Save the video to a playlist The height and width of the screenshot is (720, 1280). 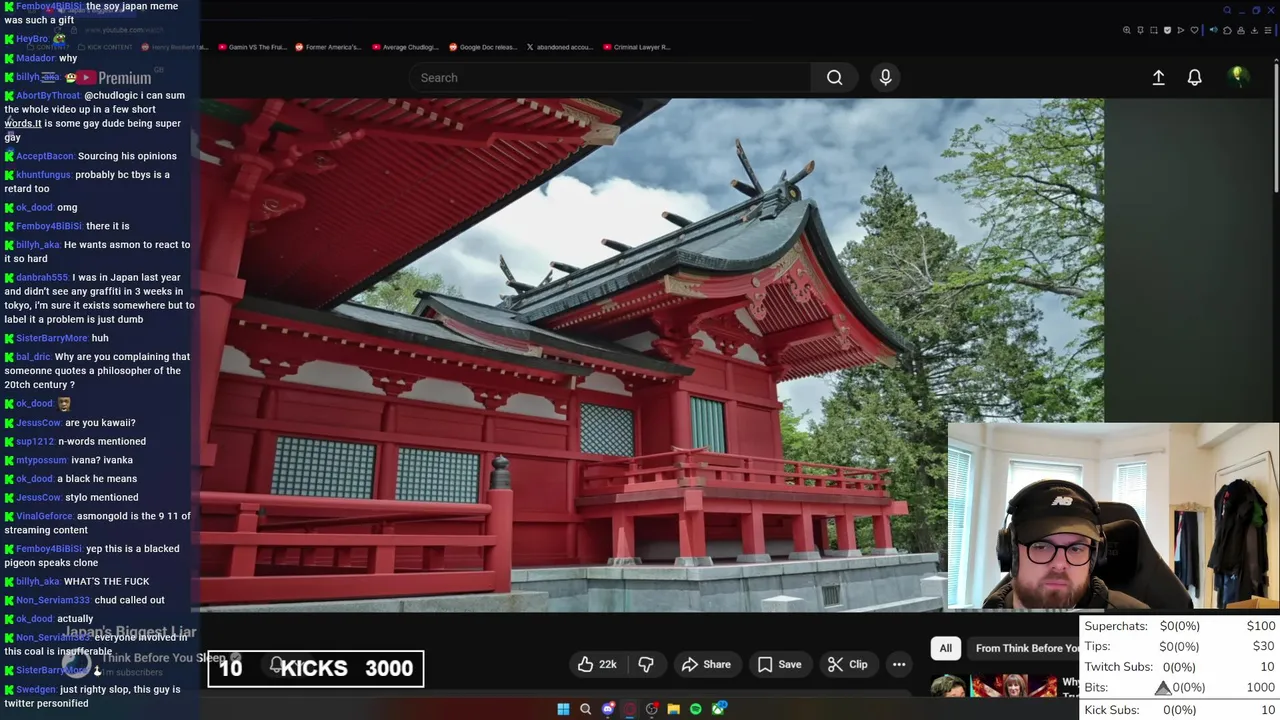(x=779, y=664)
